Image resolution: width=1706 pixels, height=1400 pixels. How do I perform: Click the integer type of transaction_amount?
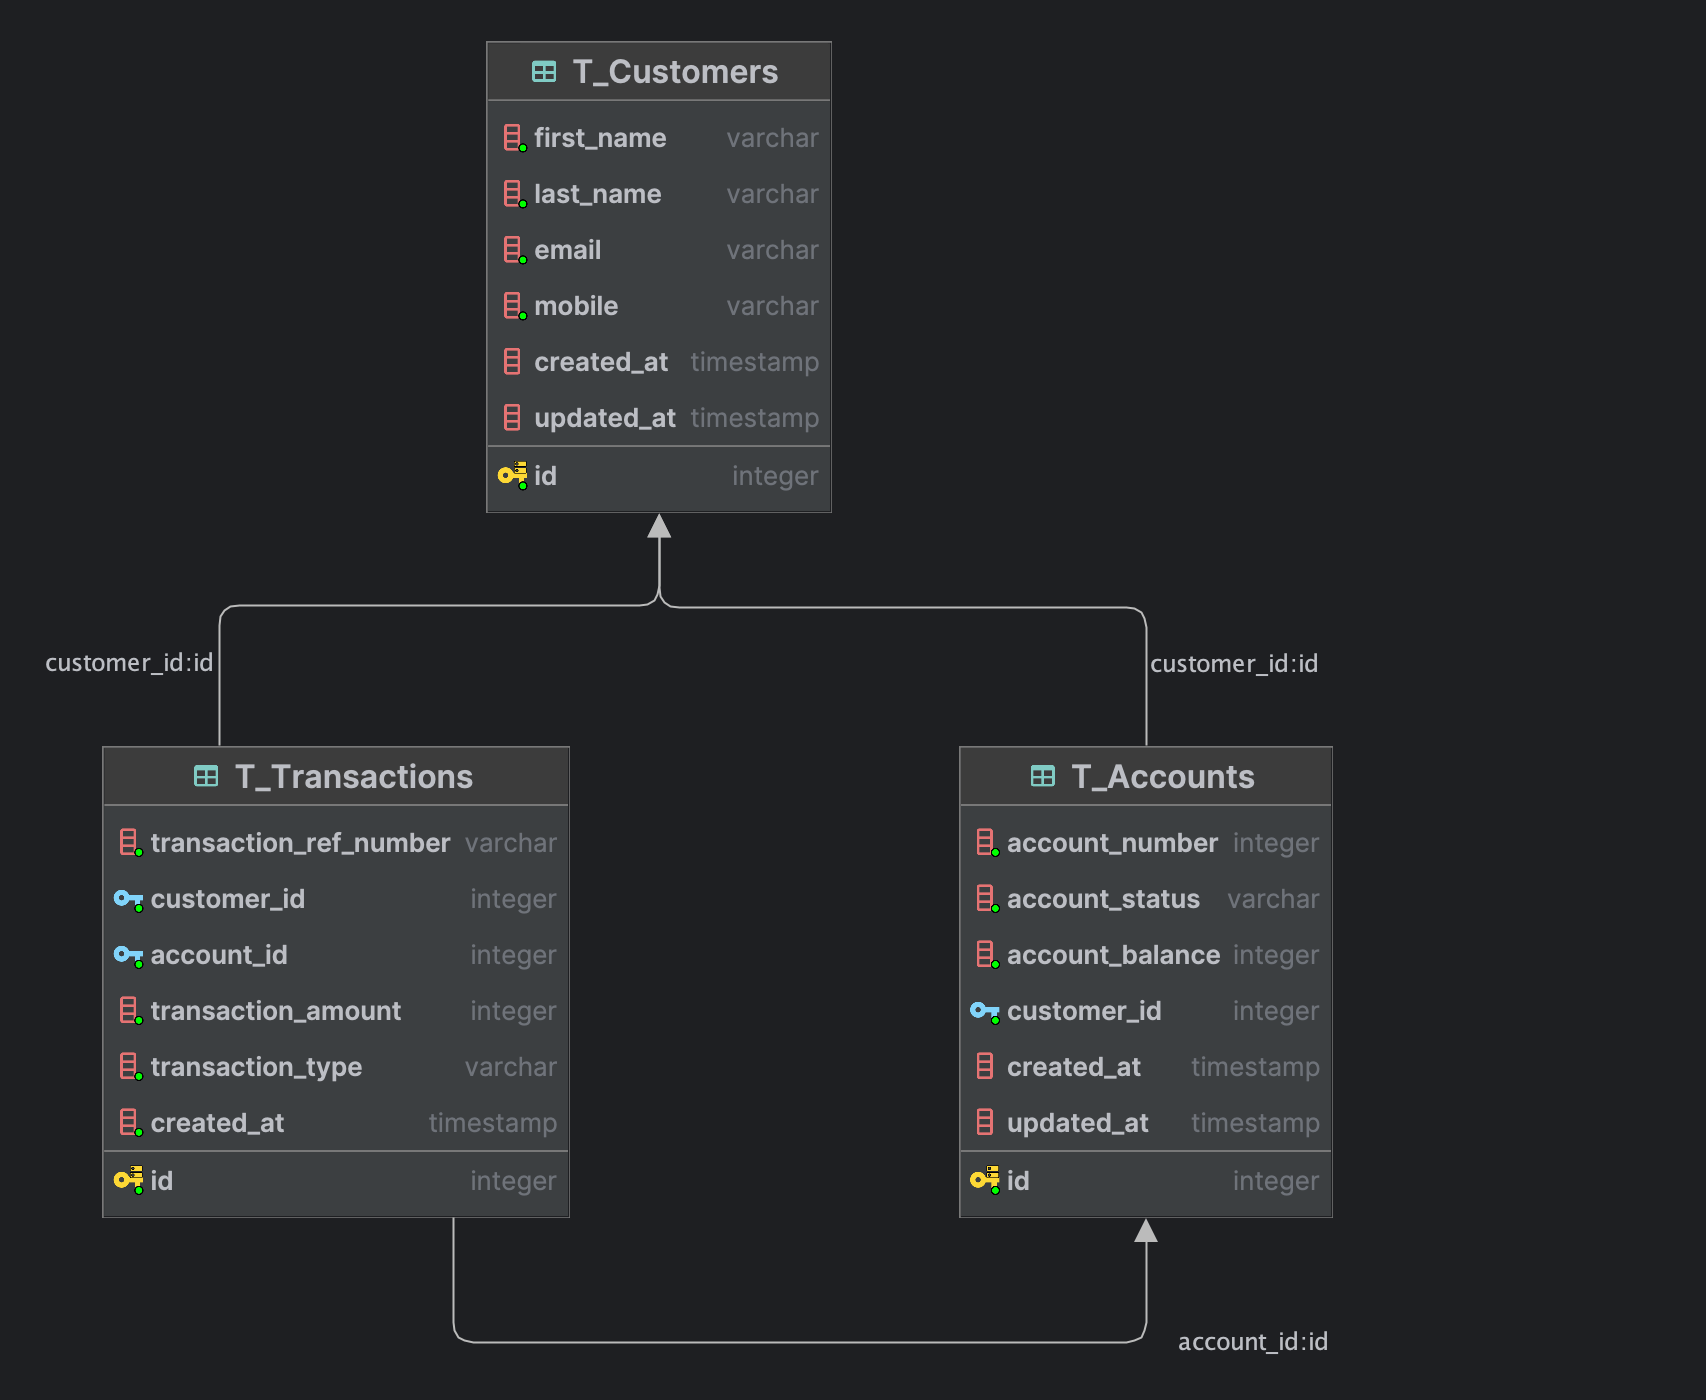(x=514, y=1011)
